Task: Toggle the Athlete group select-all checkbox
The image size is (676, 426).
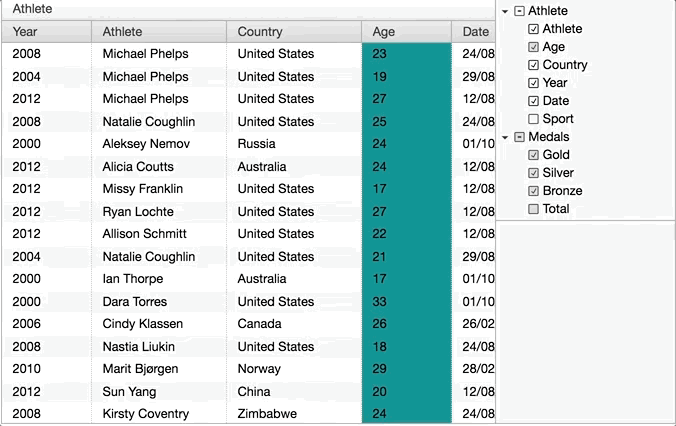Action: click(x=520, y=11)
